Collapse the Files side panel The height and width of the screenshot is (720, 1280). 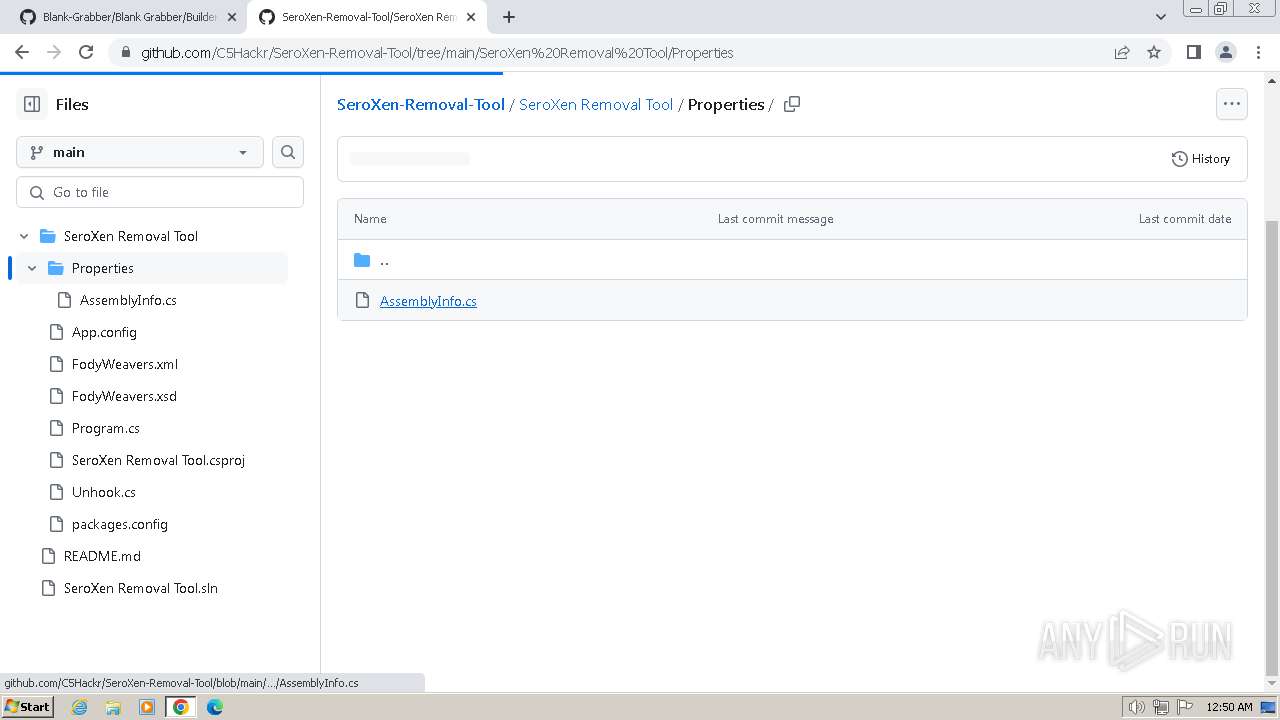[x=32, y=104]
